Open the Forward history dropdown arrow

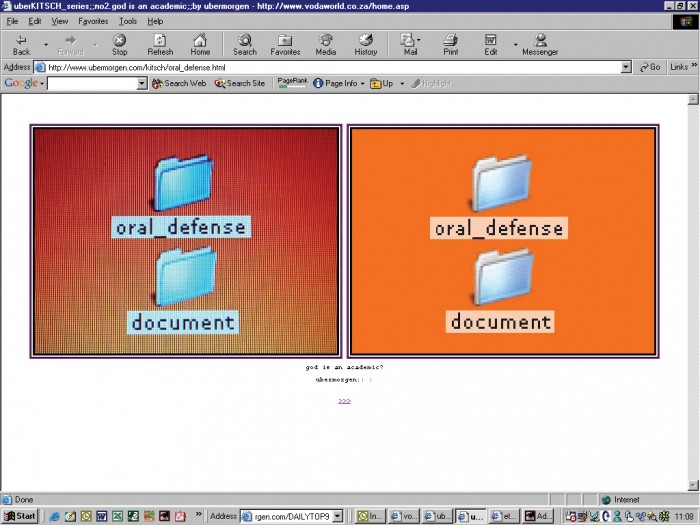[95, 45]
